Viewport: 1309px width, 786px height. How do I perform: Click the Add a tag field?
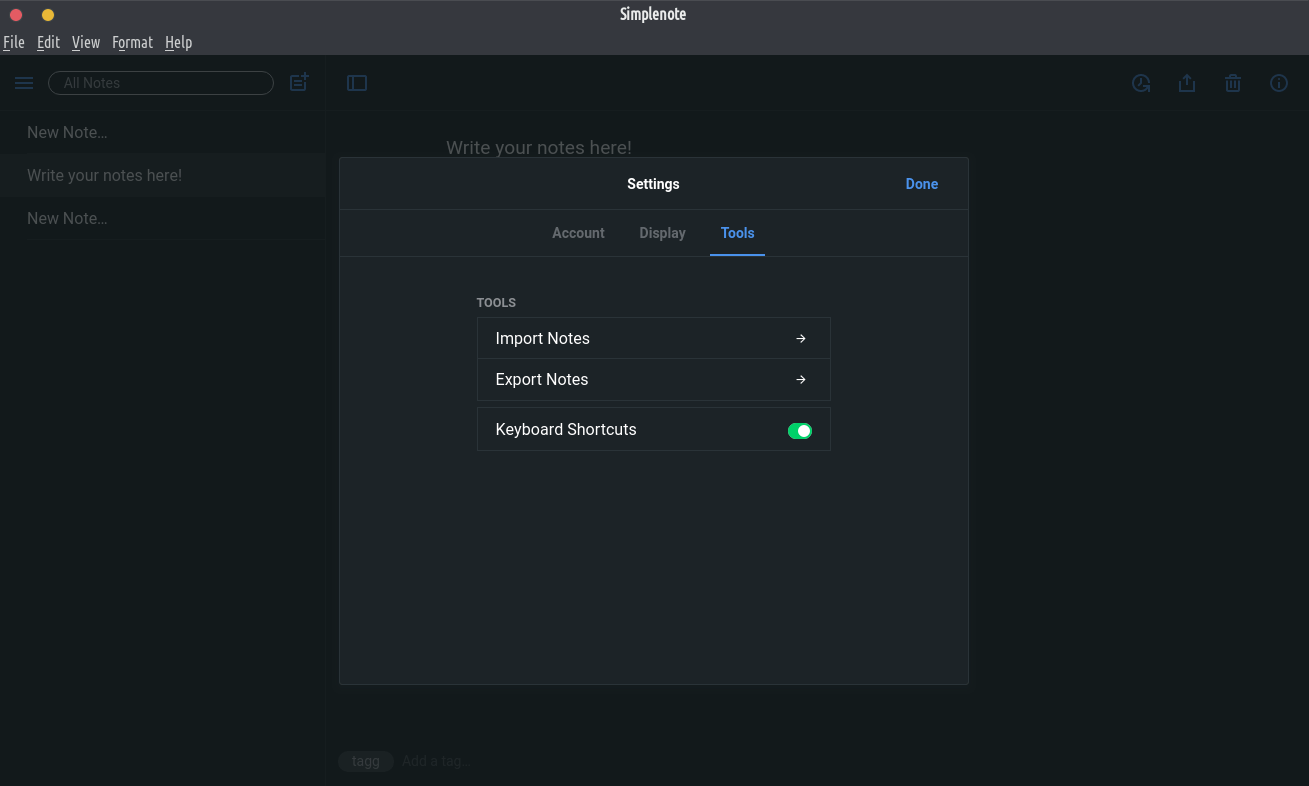(437, 761)
